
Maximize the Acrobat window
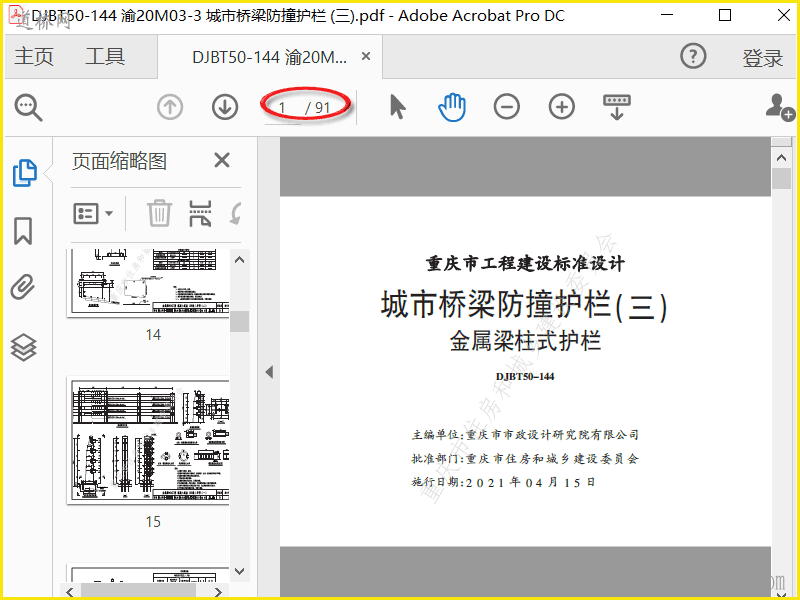click(725, 15)
